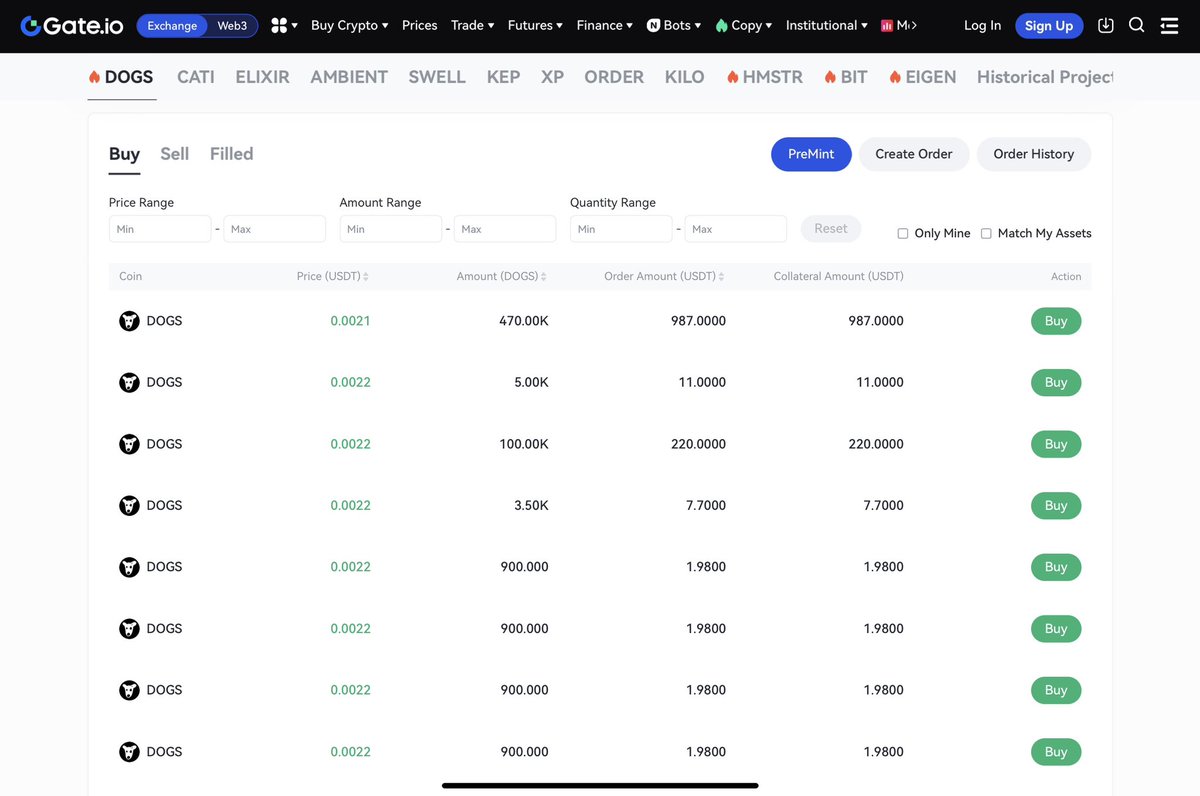The width and height of the screenshot is (1200, 796).
Task: Click flame icon next to HMSTR
Action: (733, 77)
